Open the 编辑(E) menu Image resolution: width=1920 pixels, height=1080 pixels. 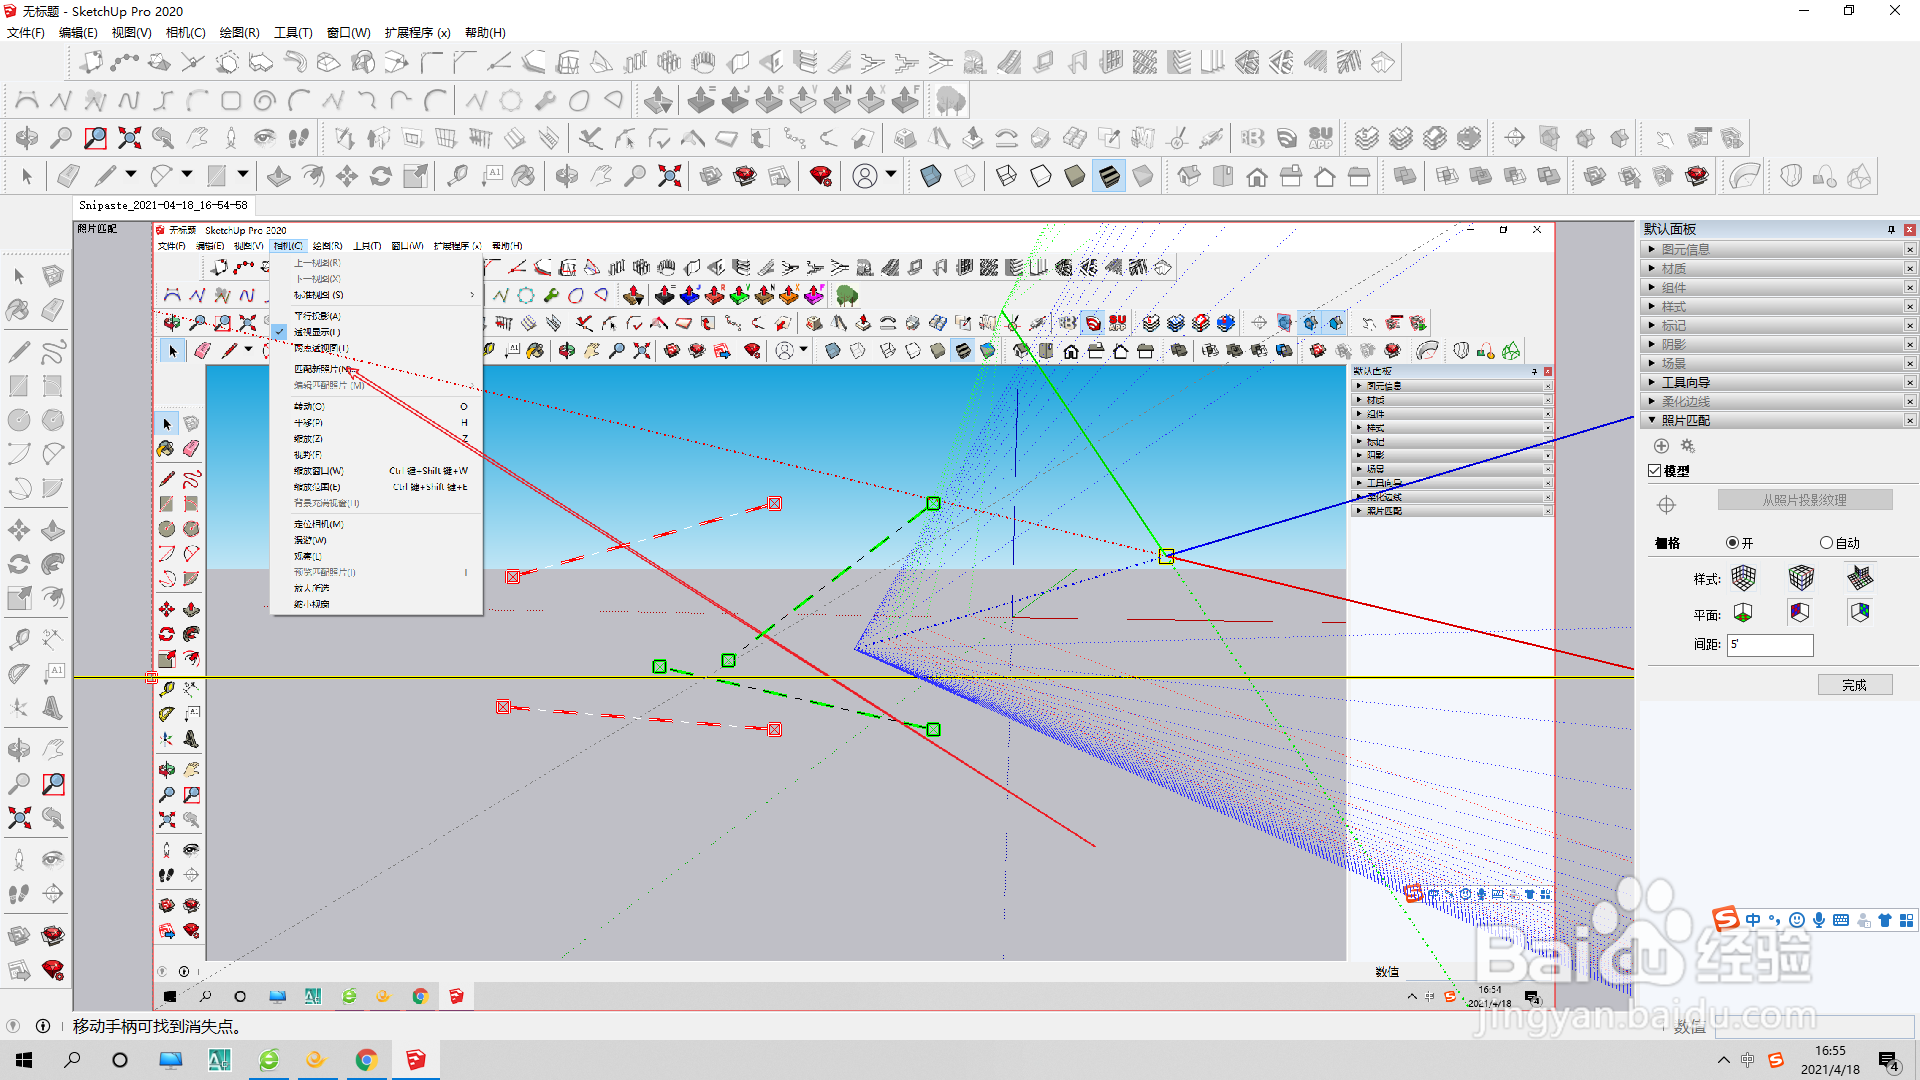78,33
